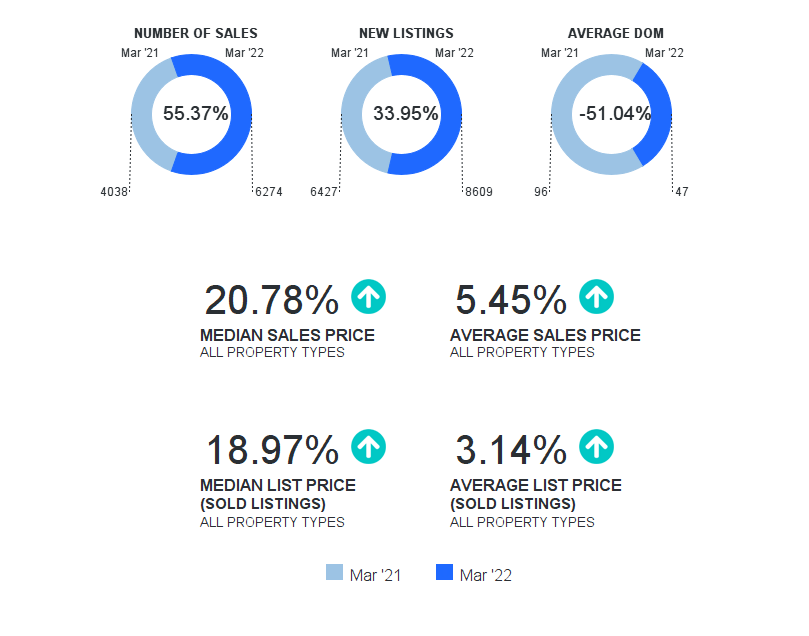Click the up arrow beside 3.14%
This screenshot has width=809, height=636.
click(x=597, y=447)
